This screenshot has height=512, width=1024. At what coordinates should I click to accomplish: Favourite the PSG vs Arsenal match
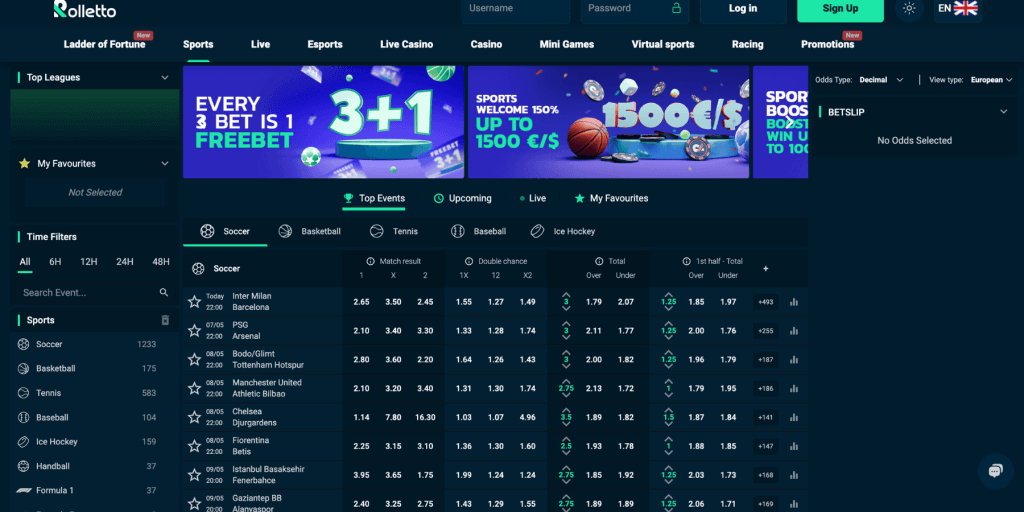[x=194, y=330]
